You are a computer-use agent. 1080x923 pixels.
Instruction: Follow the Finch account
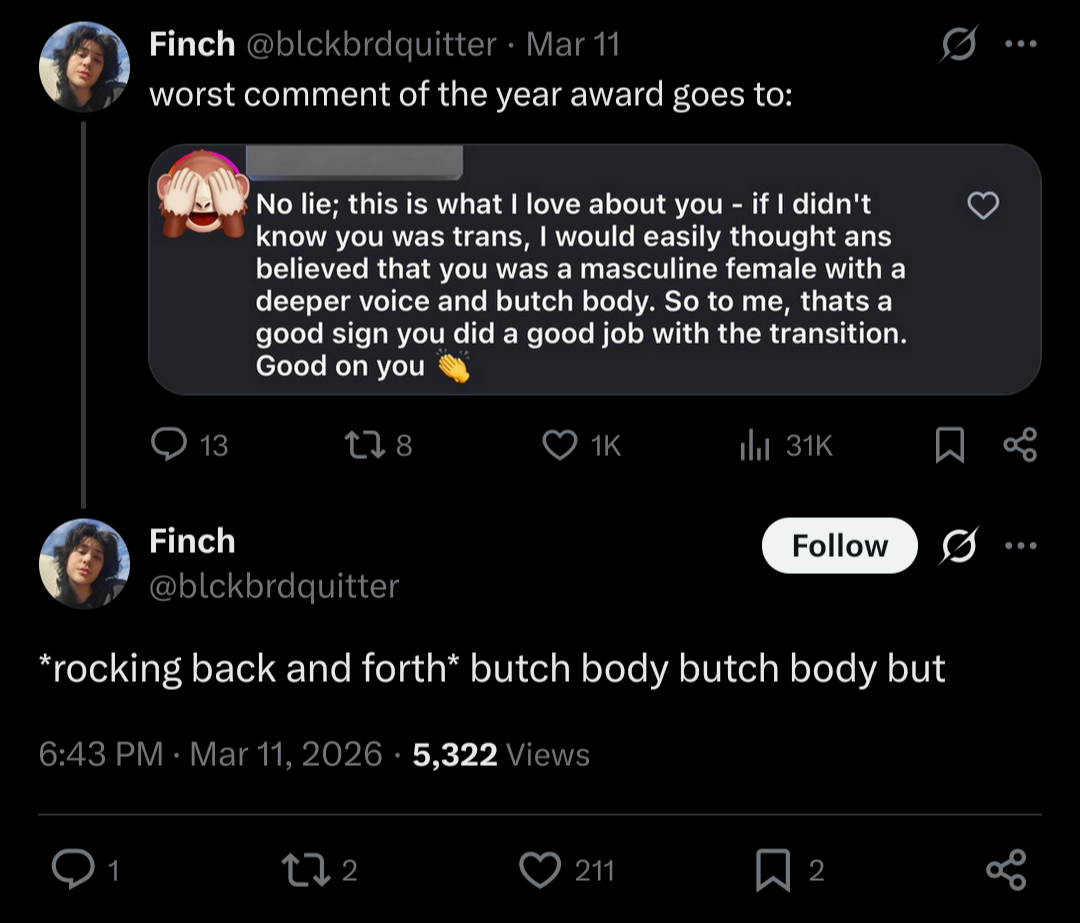pos(839,545)
